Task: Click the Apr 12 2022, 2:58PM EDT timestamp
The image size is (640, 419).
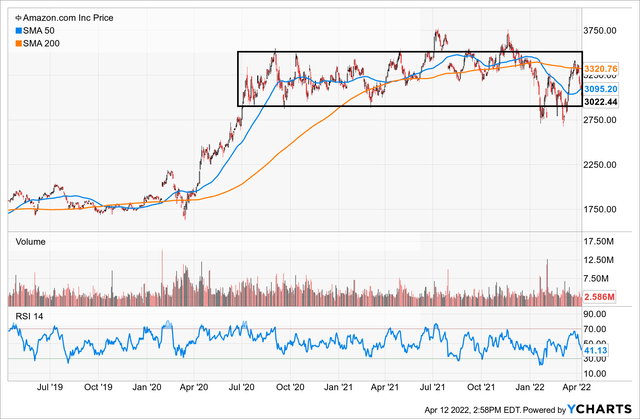Action: click(x=473, y=410)
